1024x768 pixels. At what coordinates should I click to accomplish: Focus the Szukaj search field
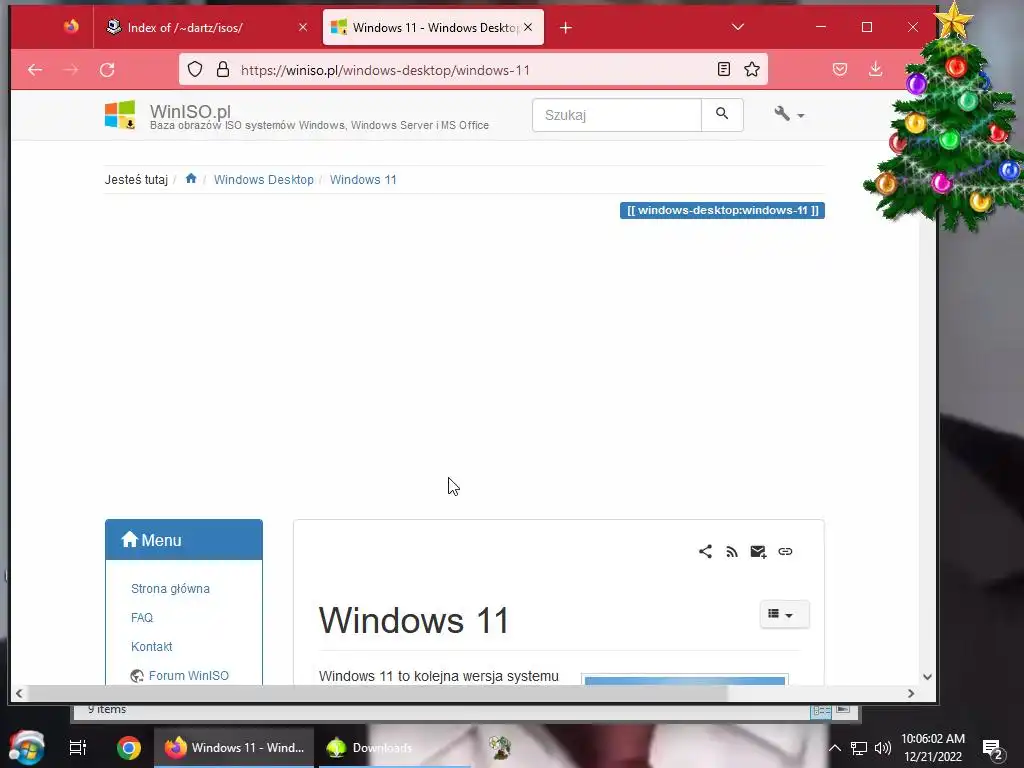click(616, 115)
